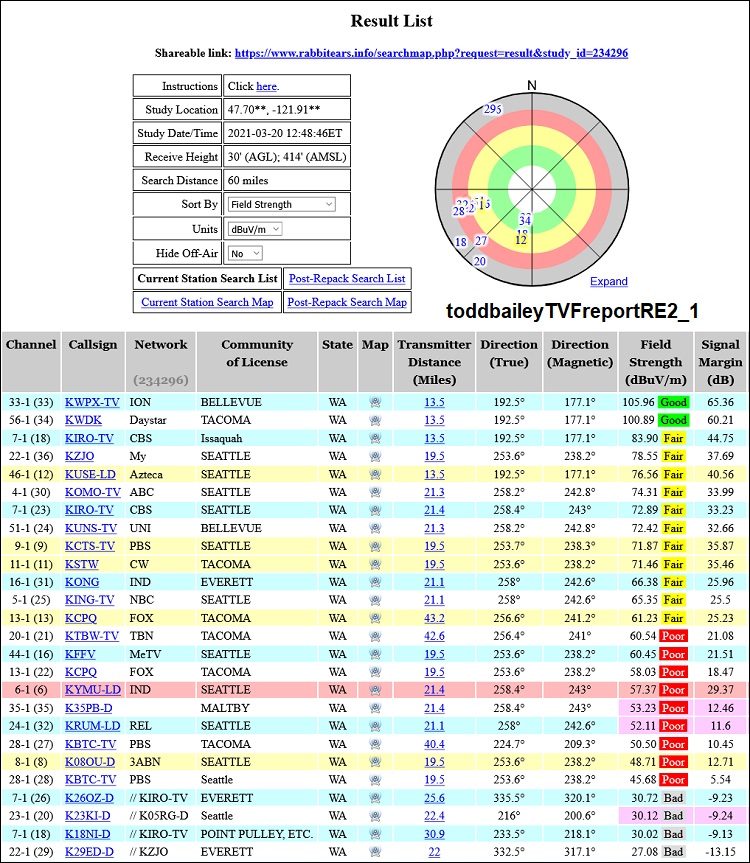The height and width of the screenshot is (863, 750).
Task: Open Post-Repack Search List
Action: (x=346, y=278)
